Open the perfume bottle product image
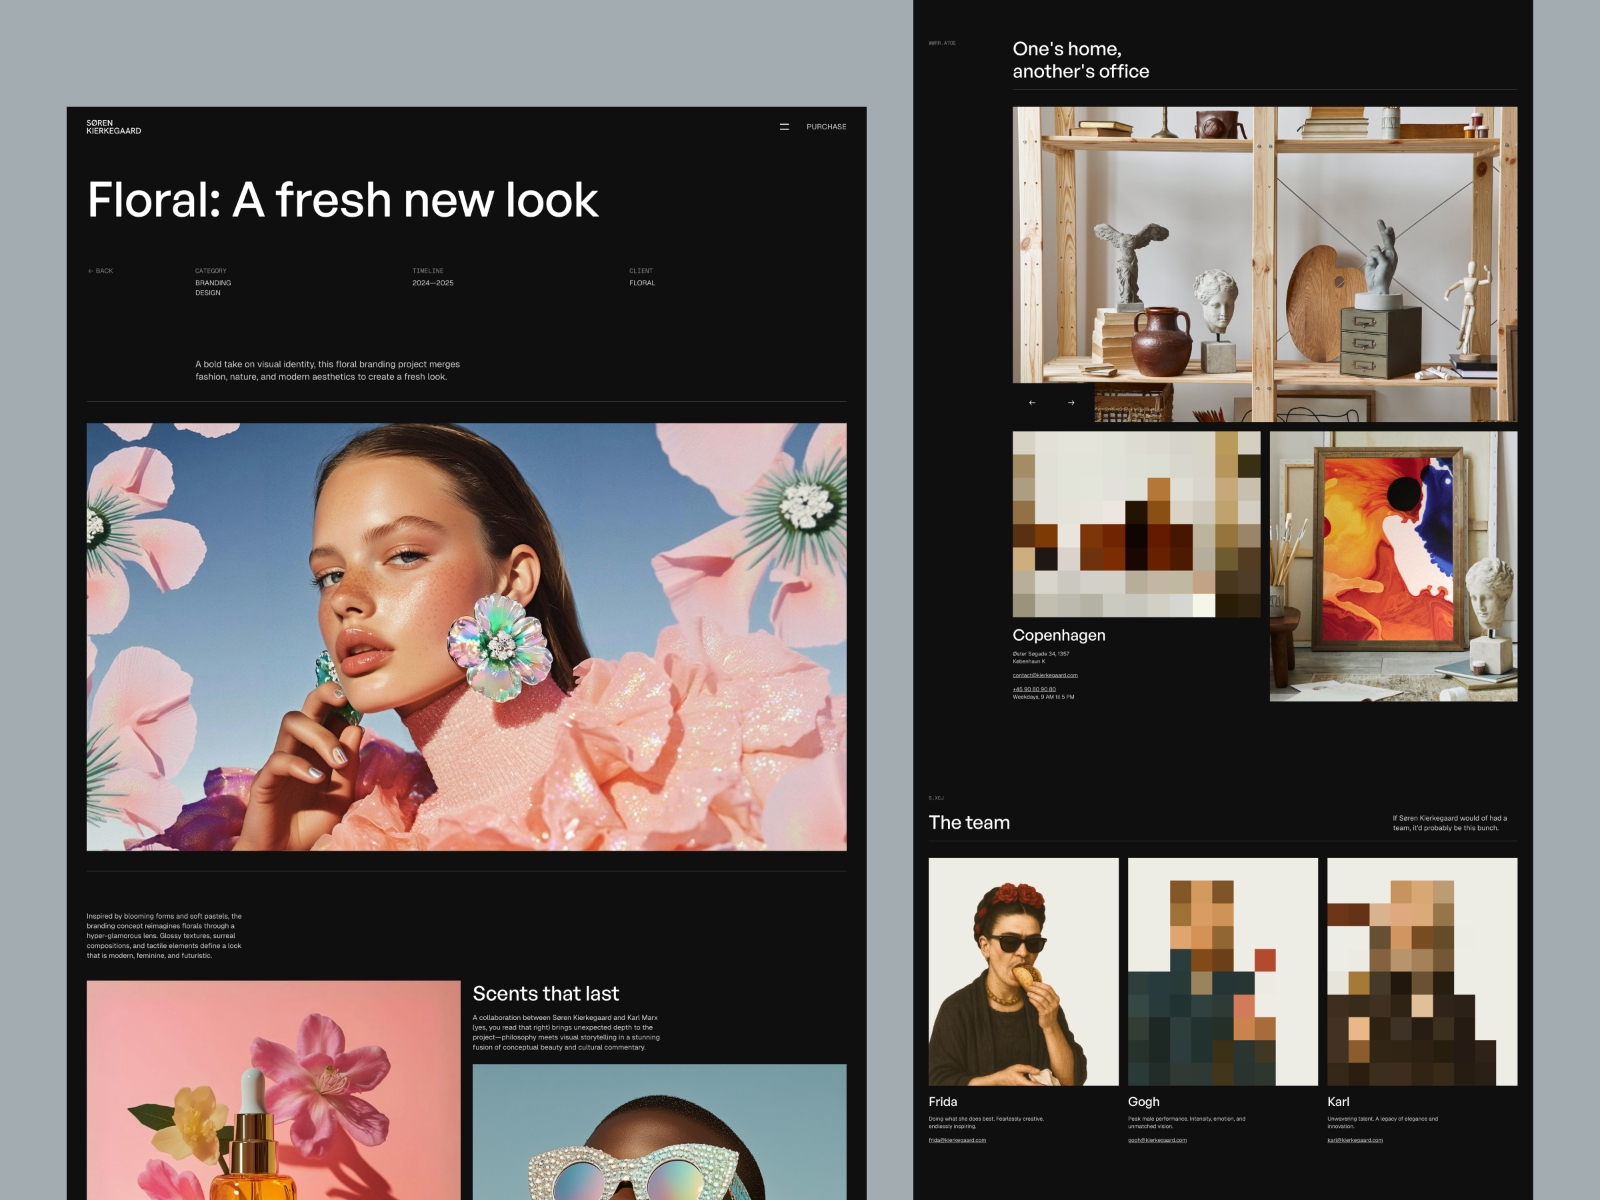1600x1200 pixels. click(x=273, y=1090)
